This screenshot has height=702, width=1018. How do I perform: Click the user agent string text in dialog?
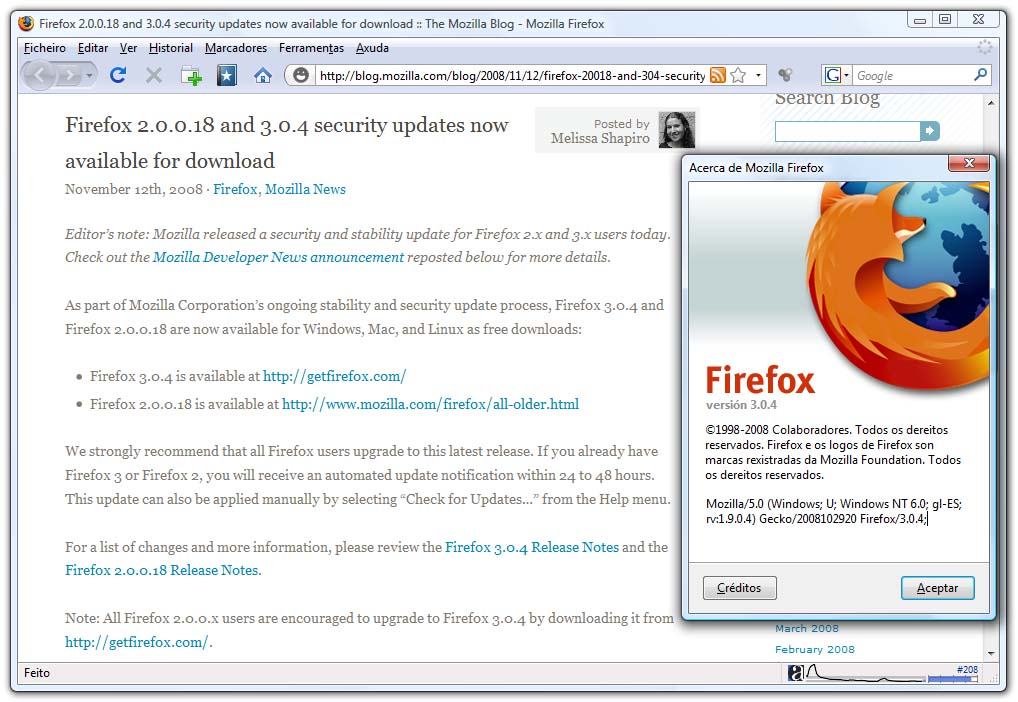point(834,511)
